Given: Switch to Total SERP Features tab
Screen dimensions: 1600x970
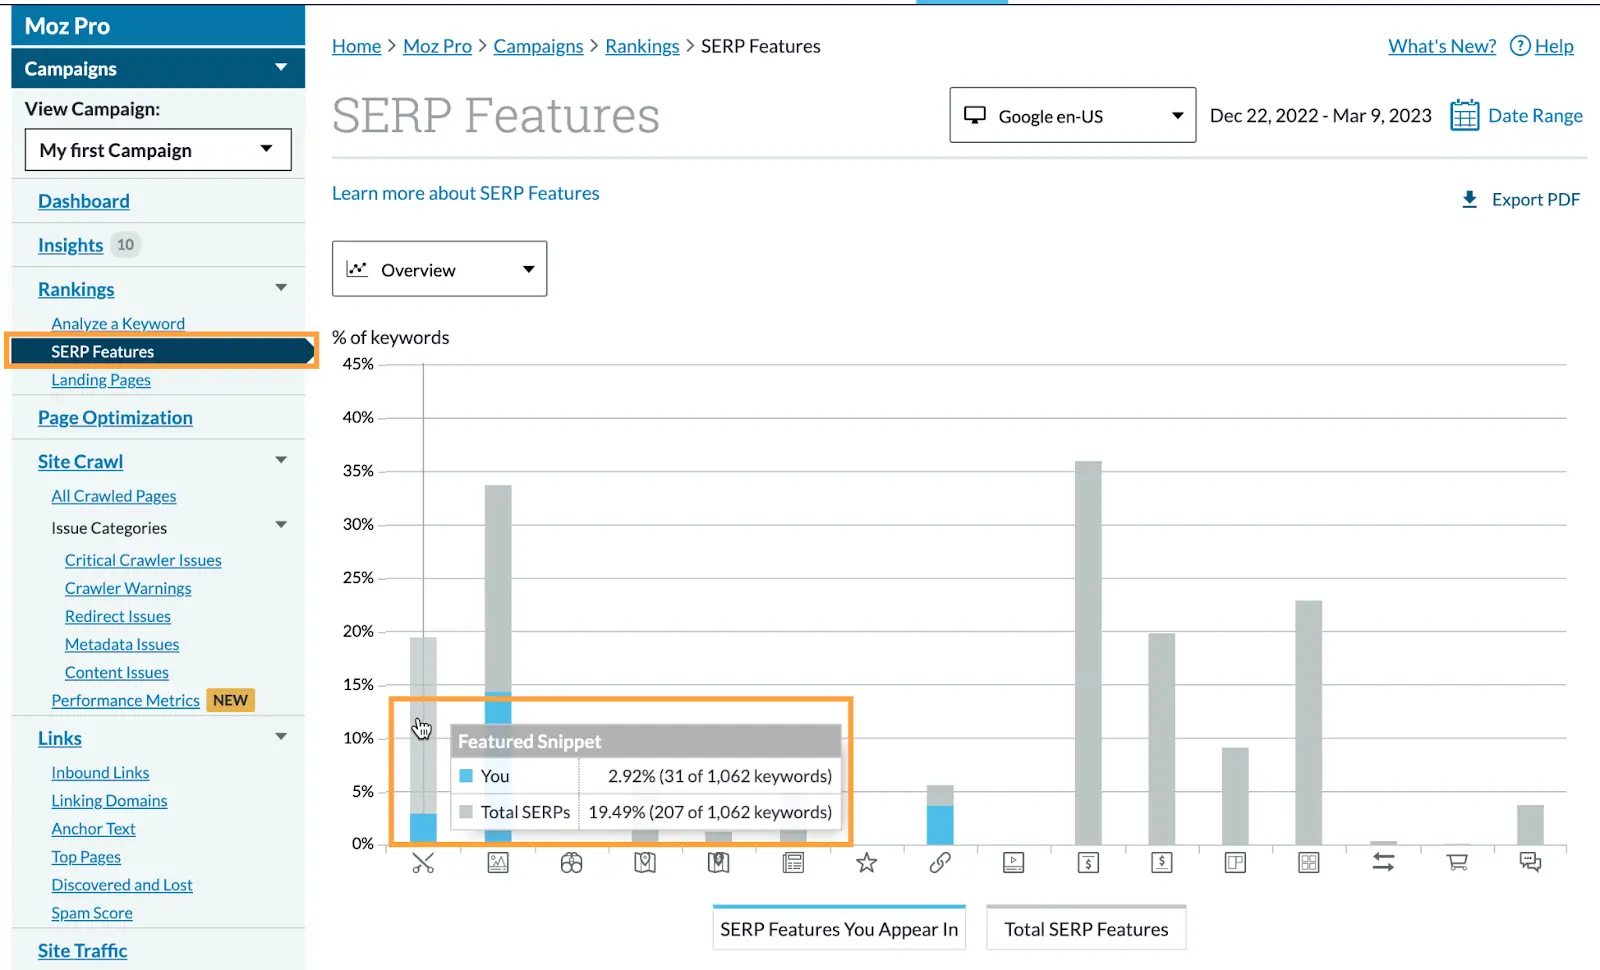Looking at the screenshot, I should pos(1086,929).
